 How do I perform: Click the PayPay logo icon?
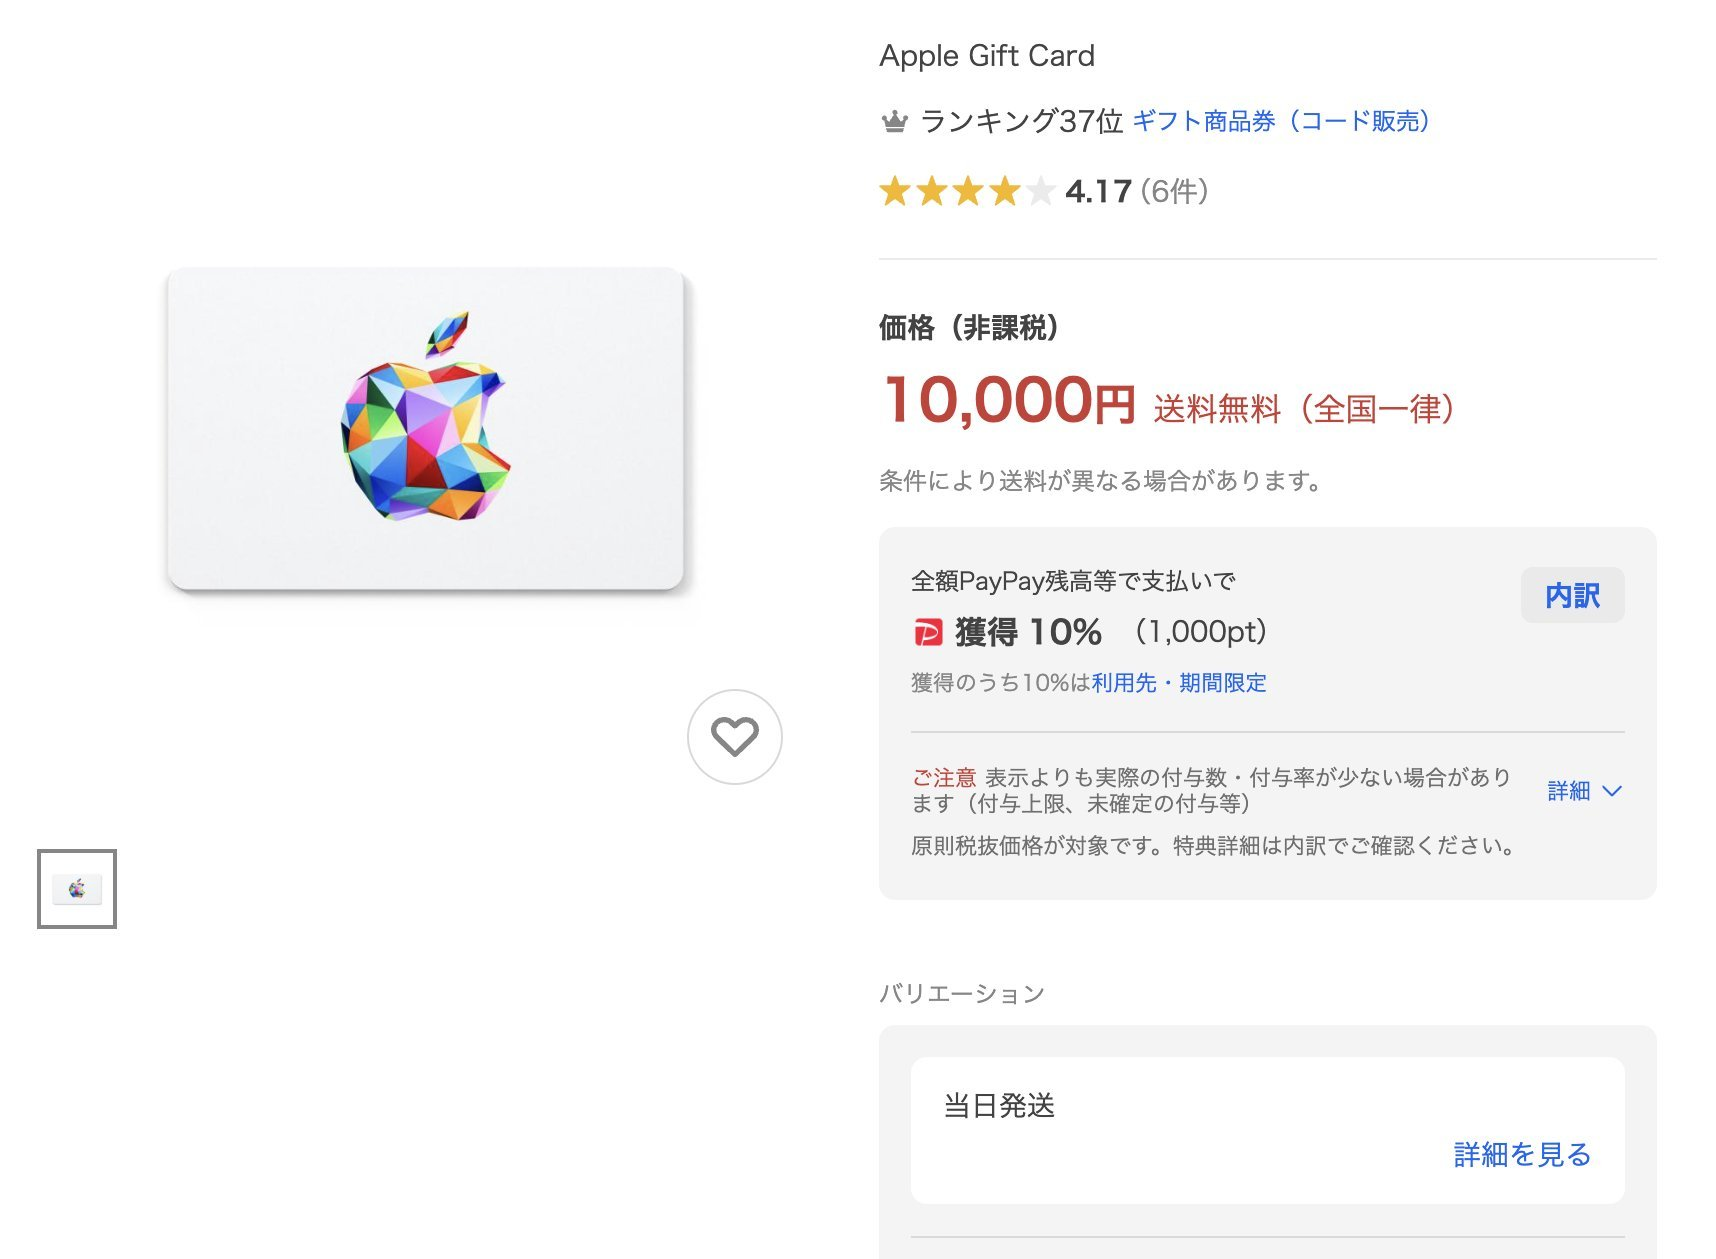coord(928,632)
